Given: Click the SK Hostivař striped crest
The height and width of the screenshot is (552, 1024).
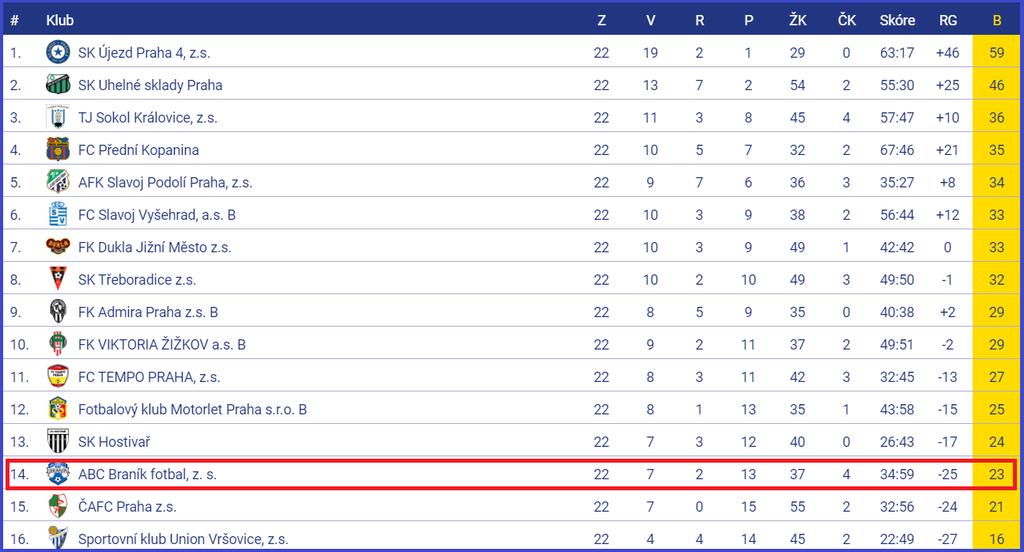Looking at the screenshot, I should [58, 441].
